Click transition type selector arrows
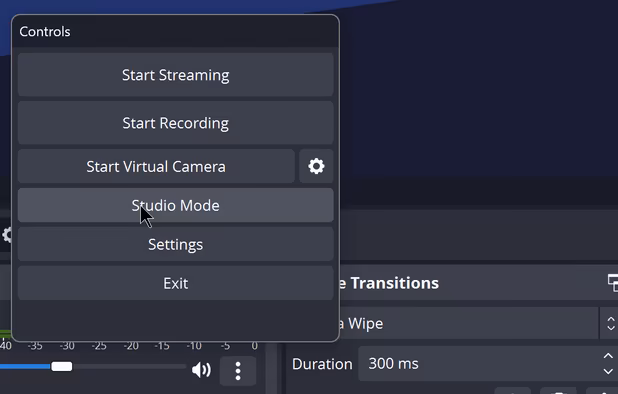 610,323
